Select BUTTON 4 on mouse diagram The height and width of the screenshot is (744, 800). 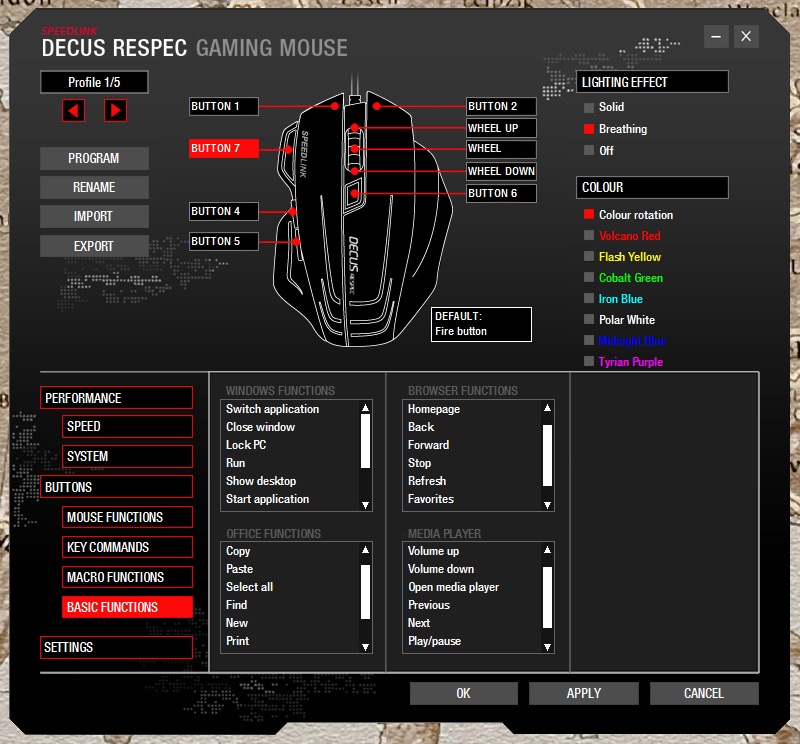[223, 211]
